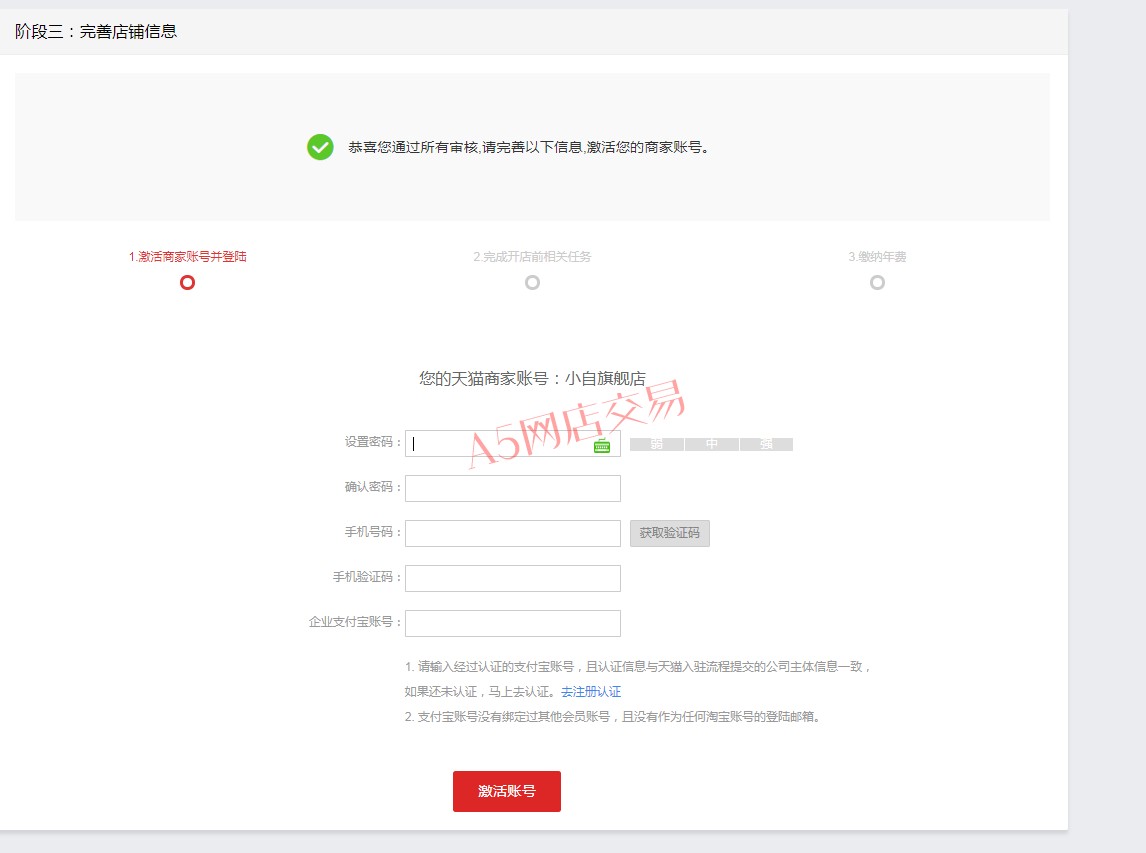Click note 2 about 支付宝账号没有绑定过其他会员账号
Screen dimensions: 1146x853
tap(613, 717)
